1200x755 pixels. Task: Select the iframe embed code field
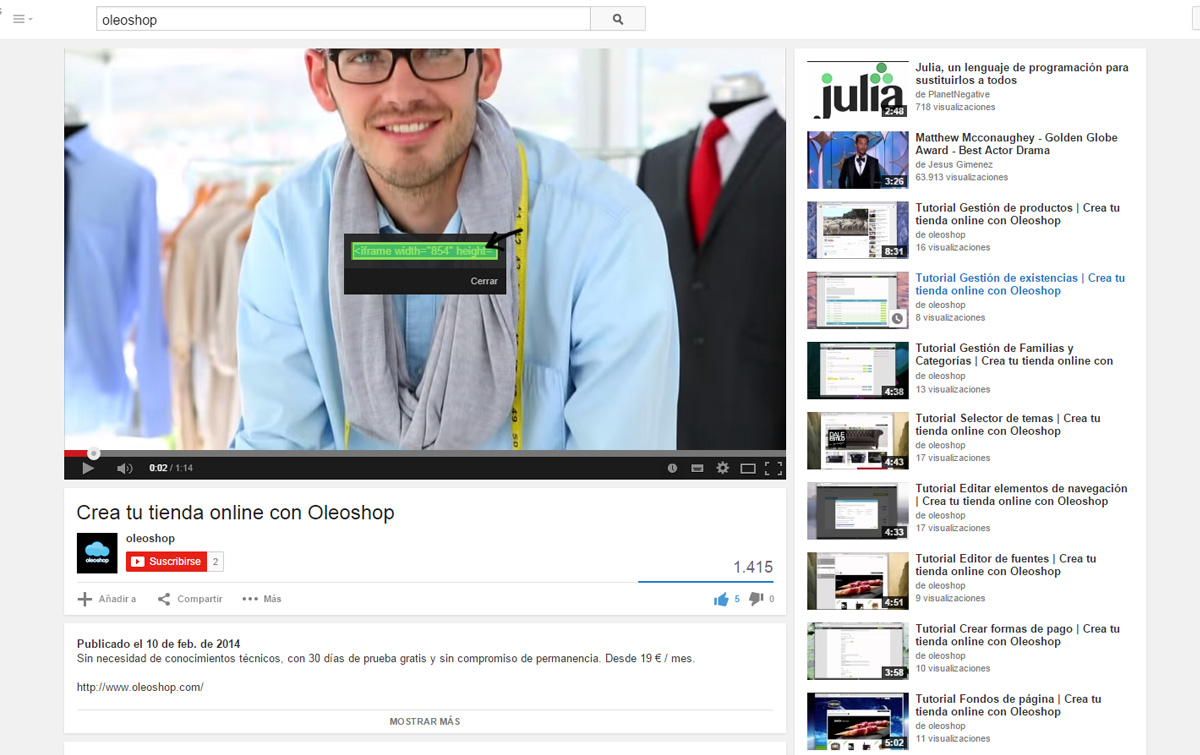click(x=424, y=251)
